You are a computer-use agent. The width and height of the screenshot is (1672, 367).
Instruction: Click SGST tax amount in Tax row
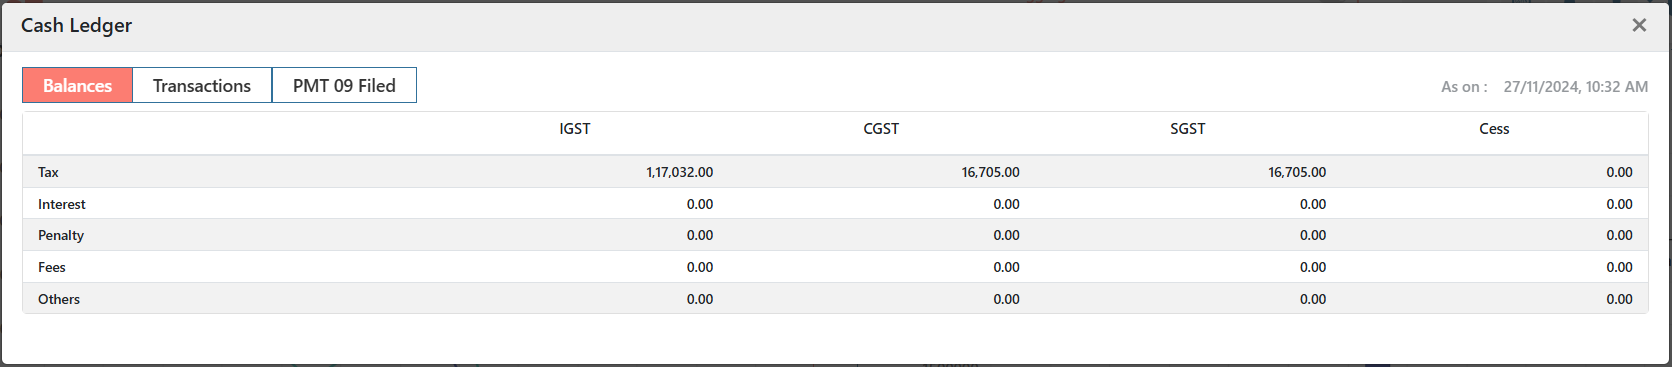1297,172
